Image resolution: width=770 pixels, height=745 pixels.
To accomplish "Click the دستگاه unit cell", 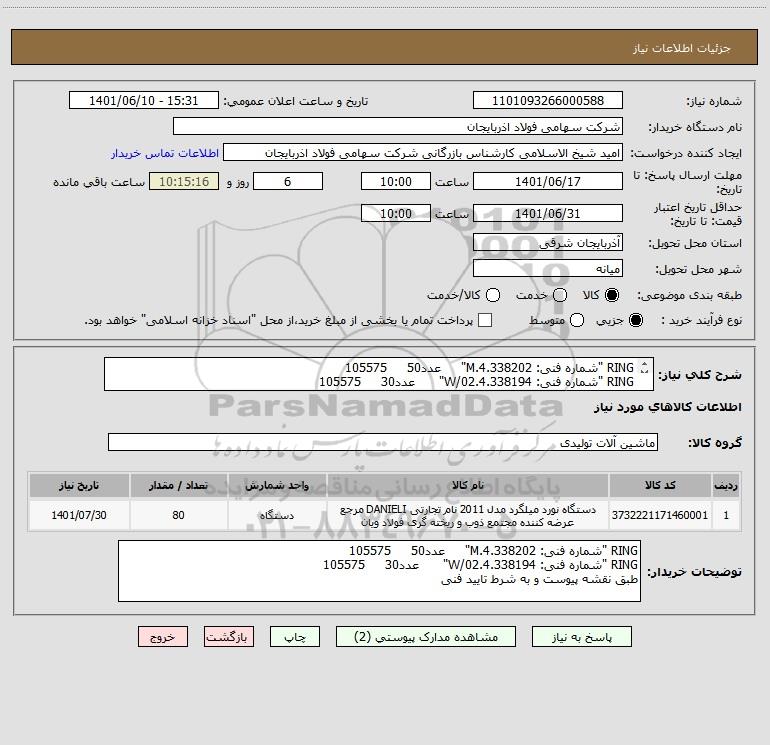I will coord(277,515).
